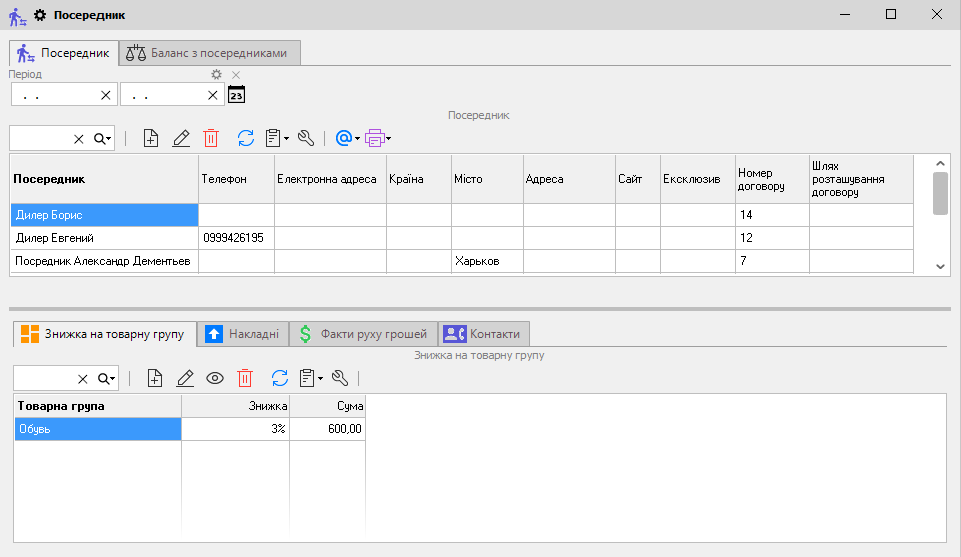Delete the discount with the lower trash icon
This screenshot has height=557, width=961.
tap(245, 378)
